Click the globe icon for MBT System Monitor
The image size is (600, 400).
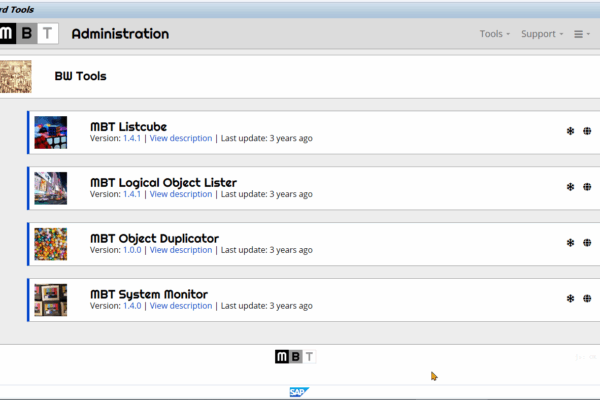click(x=586, y=299)
